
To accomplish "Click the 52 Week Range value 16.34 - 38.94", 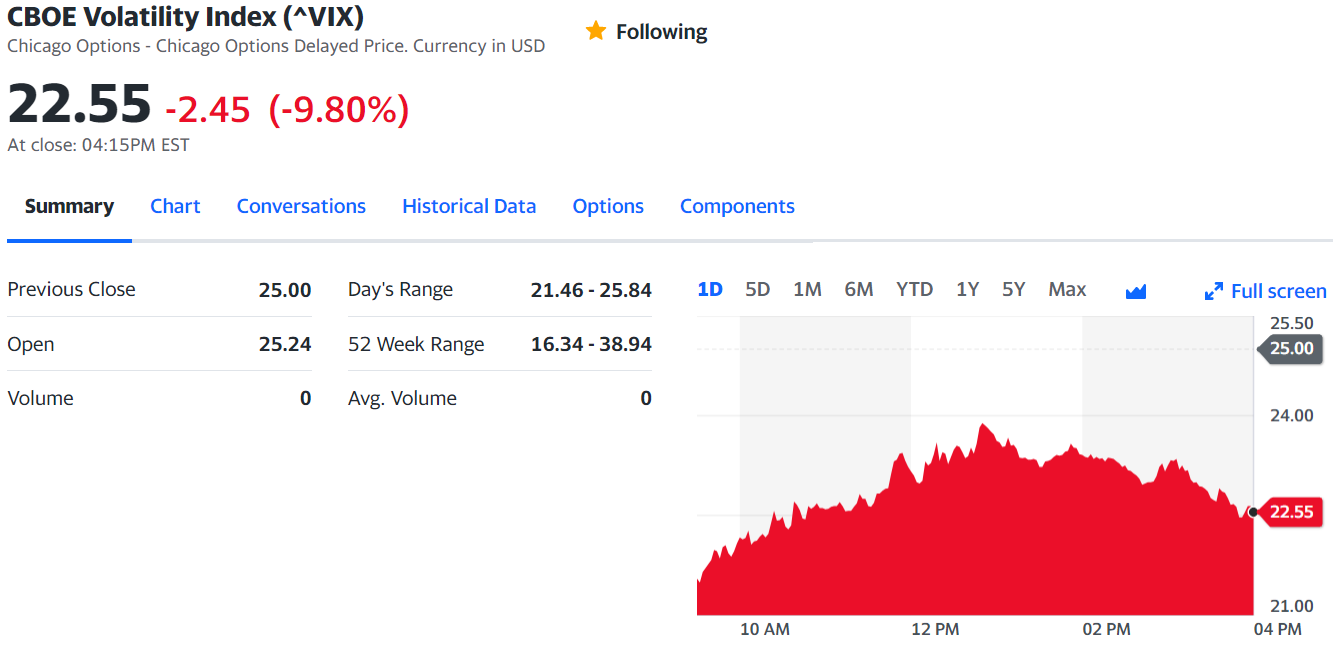I will pyautogui.click(x=591, y=344).
